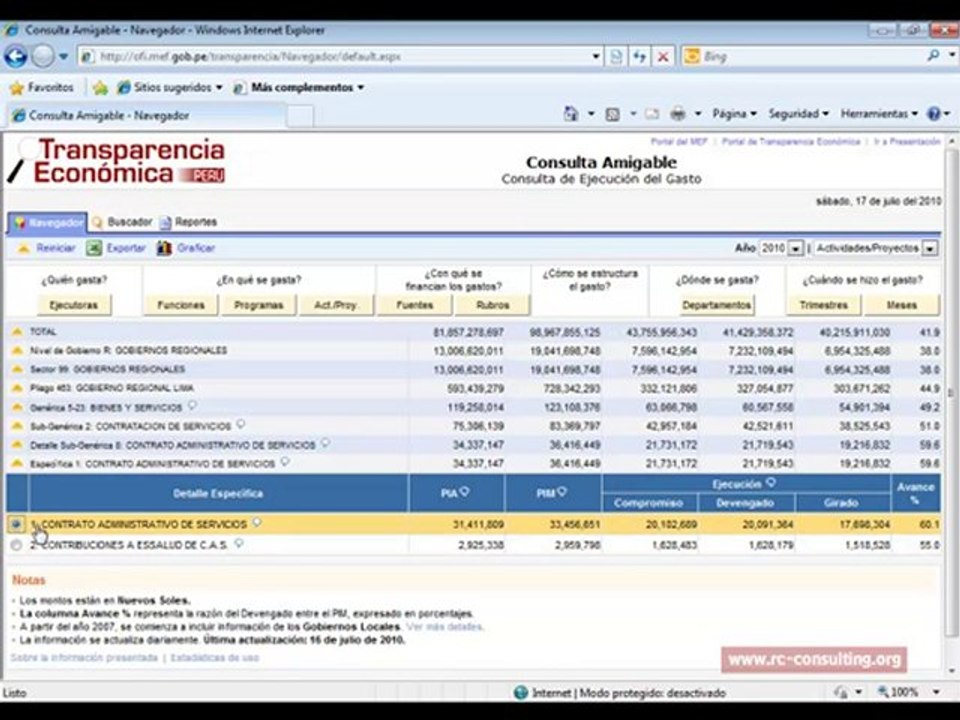Click the add to favorites bar star icon
The height and width of the screenshot is (720, 960).
tap(100, 88)
